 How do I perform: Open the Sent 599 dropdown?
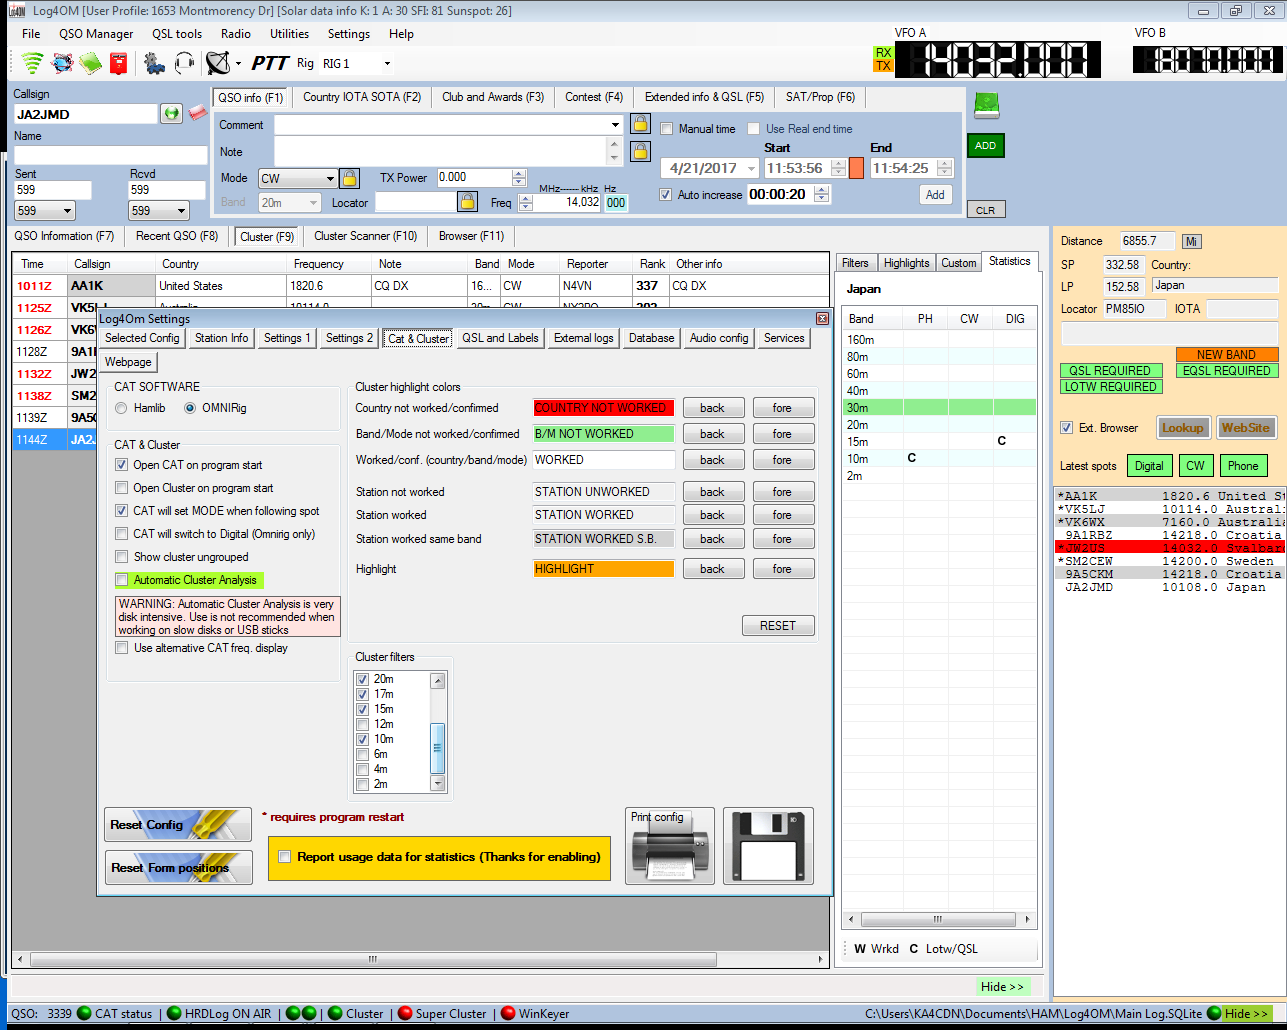67,211
